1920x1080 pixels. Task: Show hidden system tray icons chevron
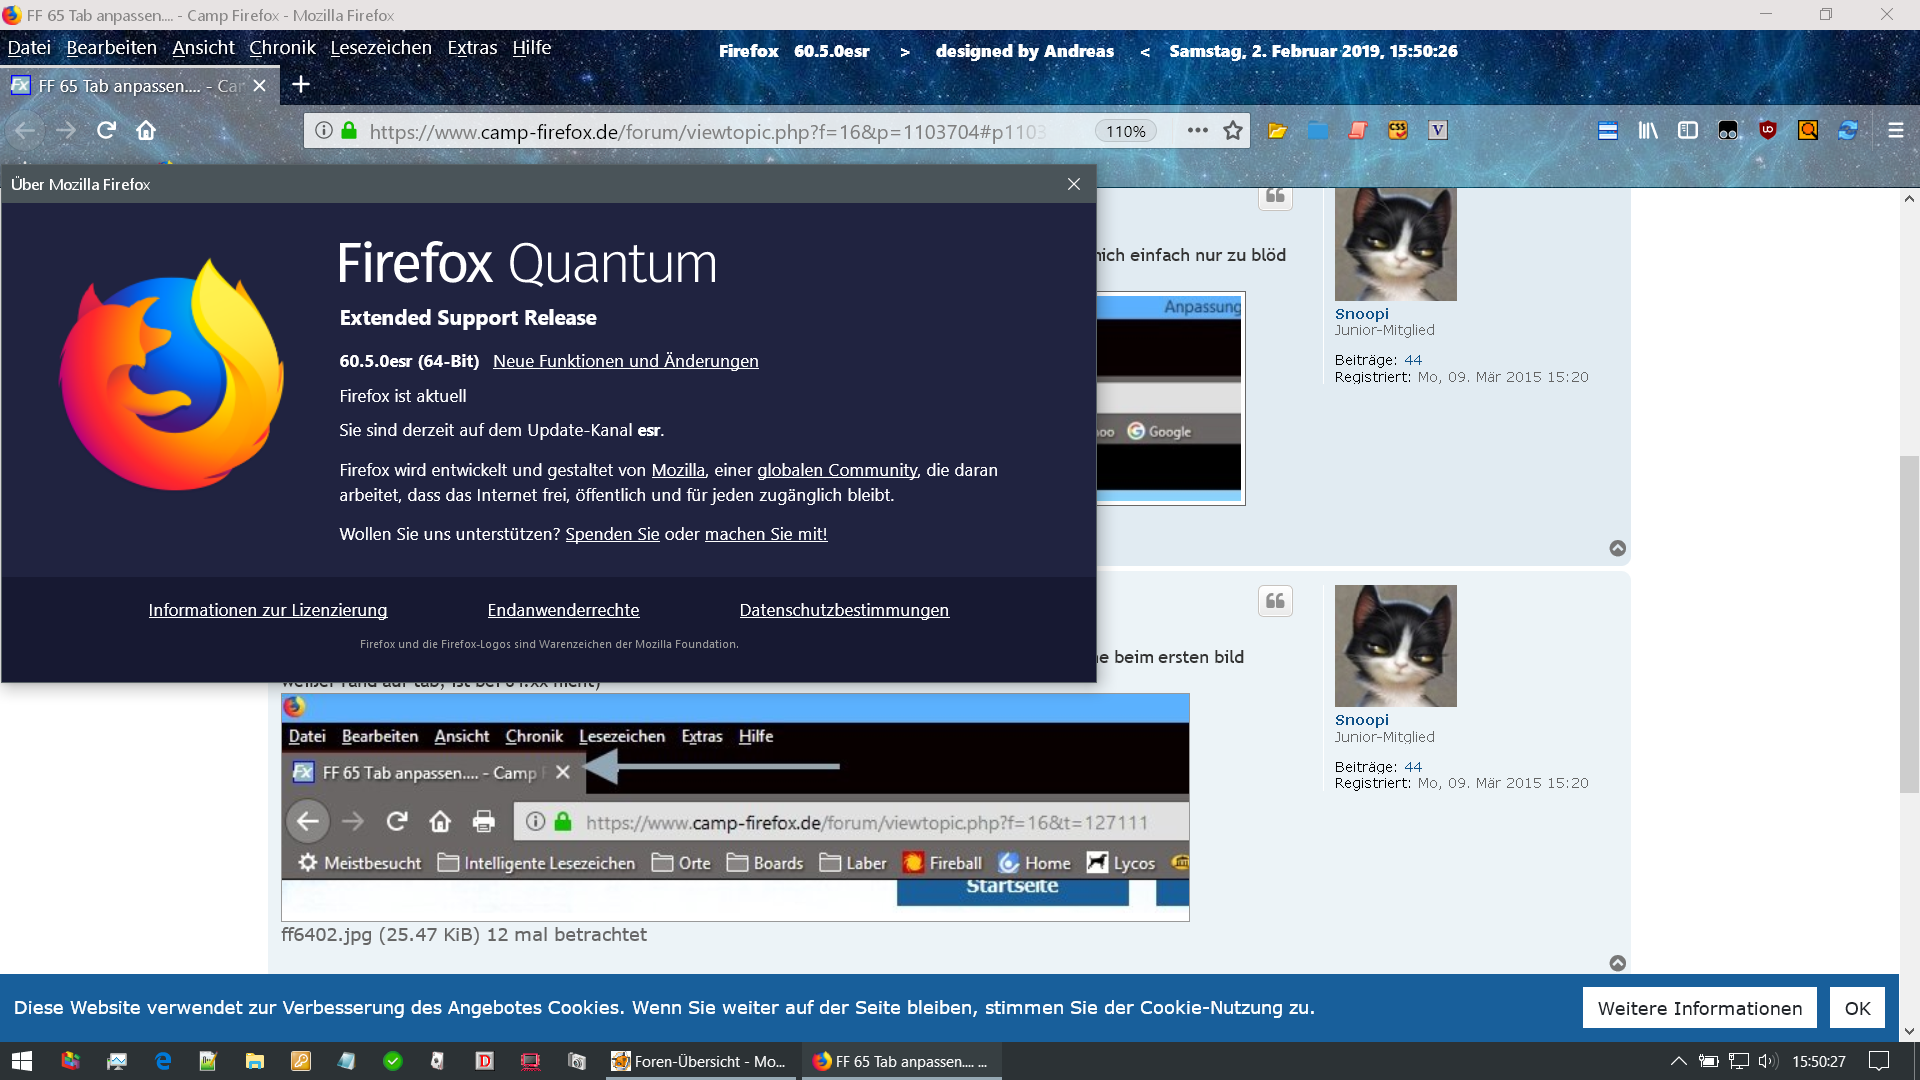(x=1678, y=1061)
